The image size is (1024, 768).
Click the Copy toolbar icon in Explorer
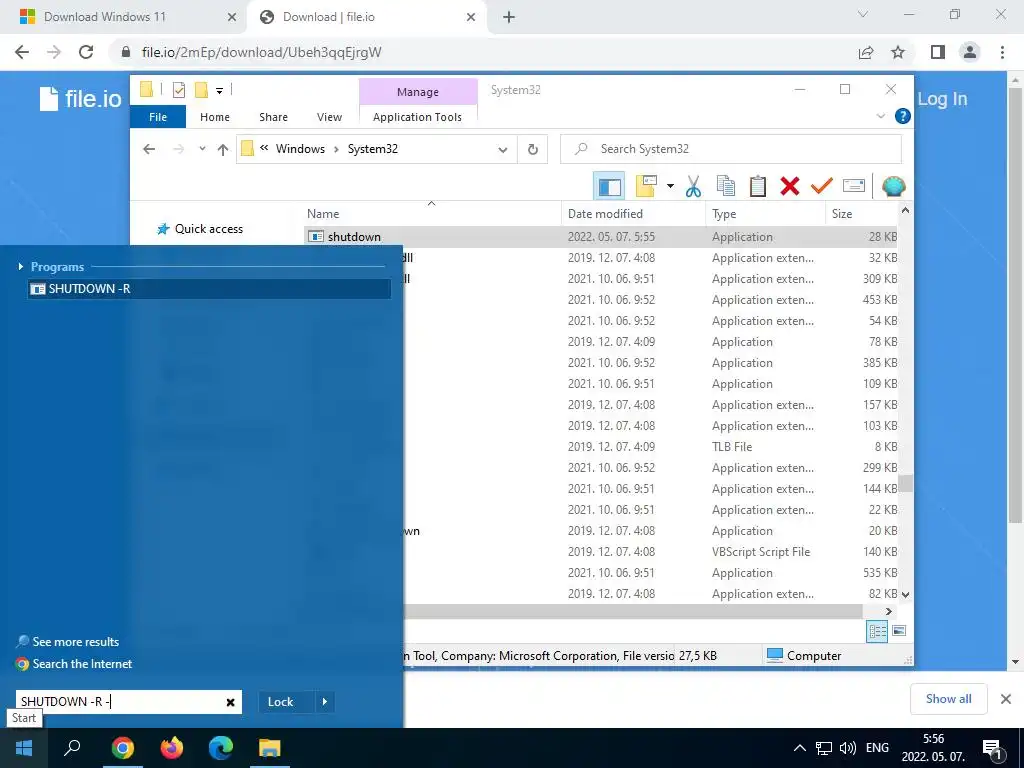point(726,186)
